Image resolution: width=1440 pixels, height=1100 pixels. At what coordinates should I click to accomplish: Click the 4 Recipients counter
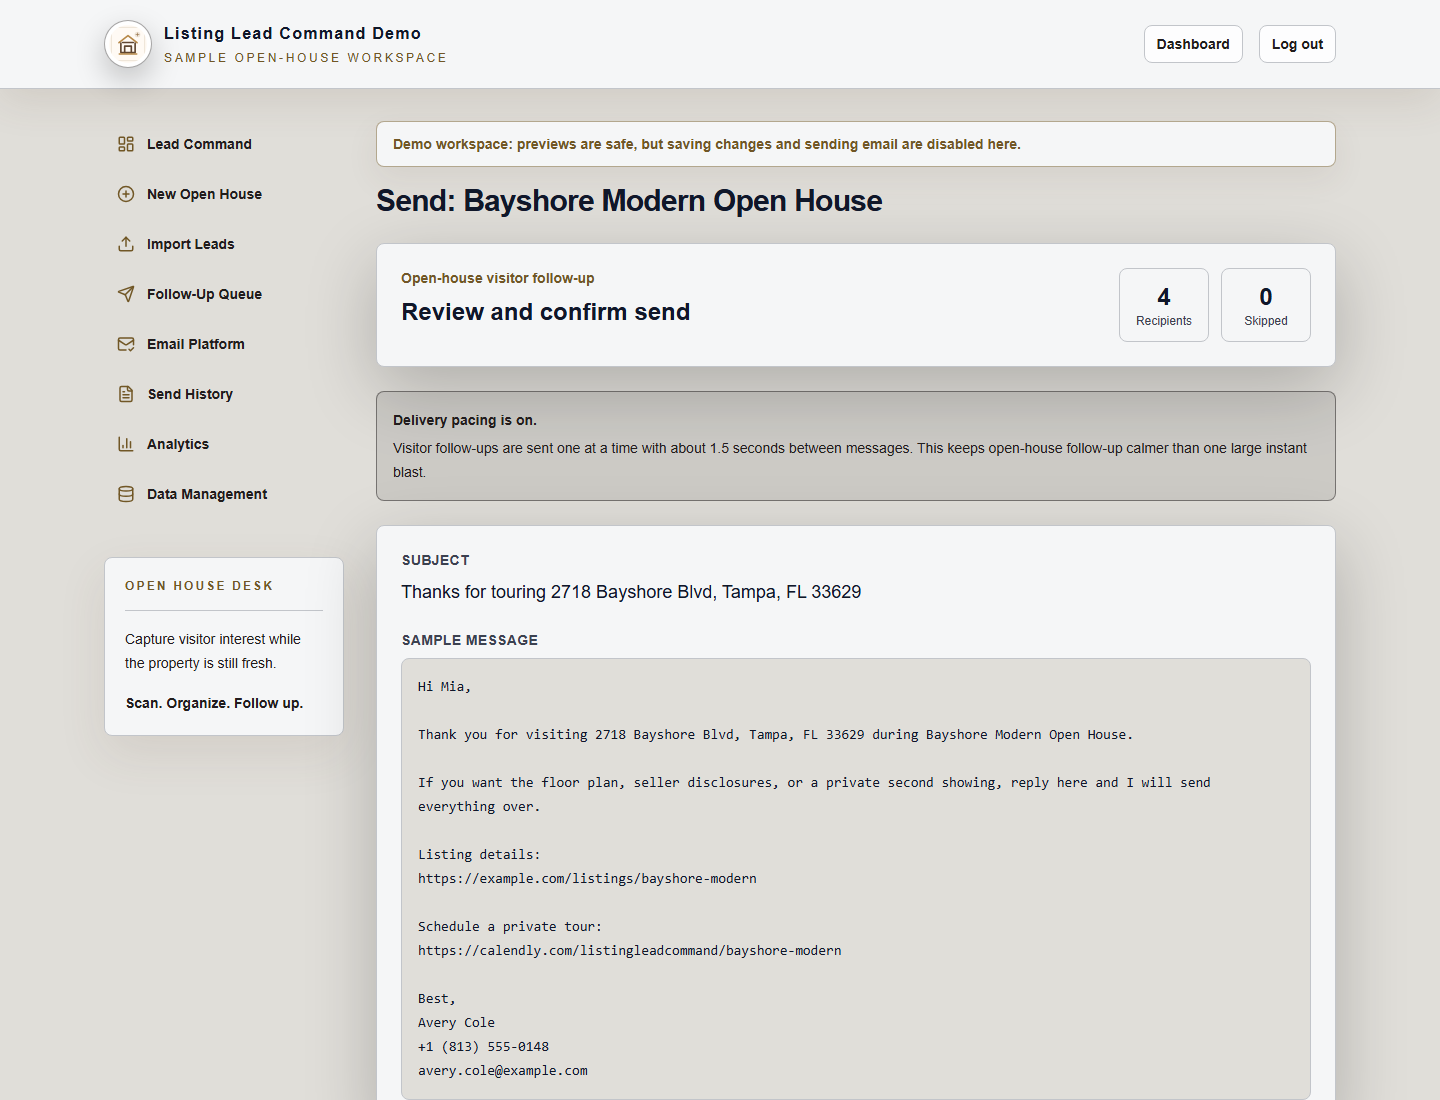[x=1164, y=305]
